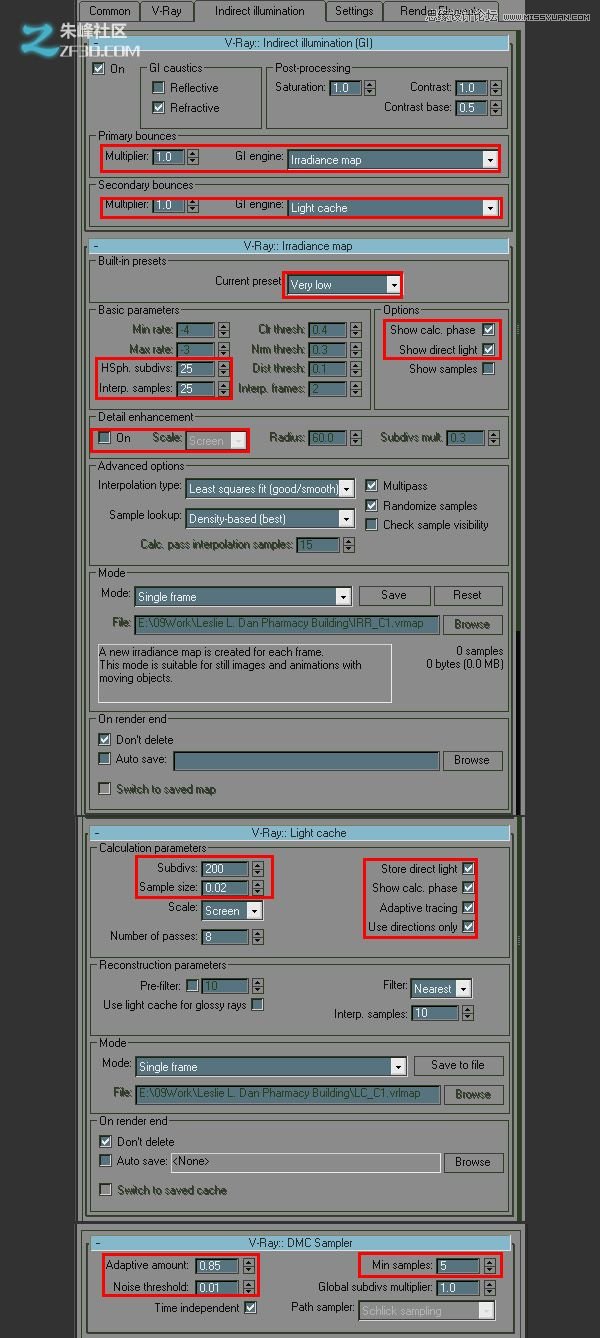Click the irradiance map Reset button

466,595
